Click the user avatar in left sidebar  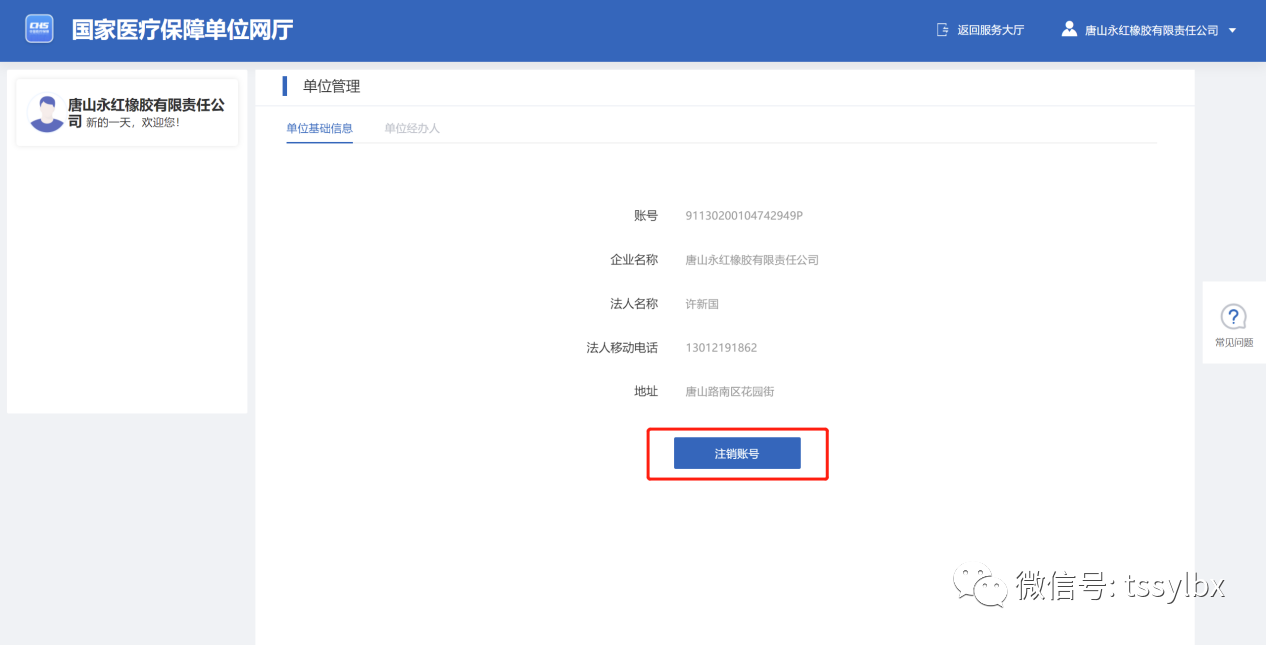coord(46,113)
